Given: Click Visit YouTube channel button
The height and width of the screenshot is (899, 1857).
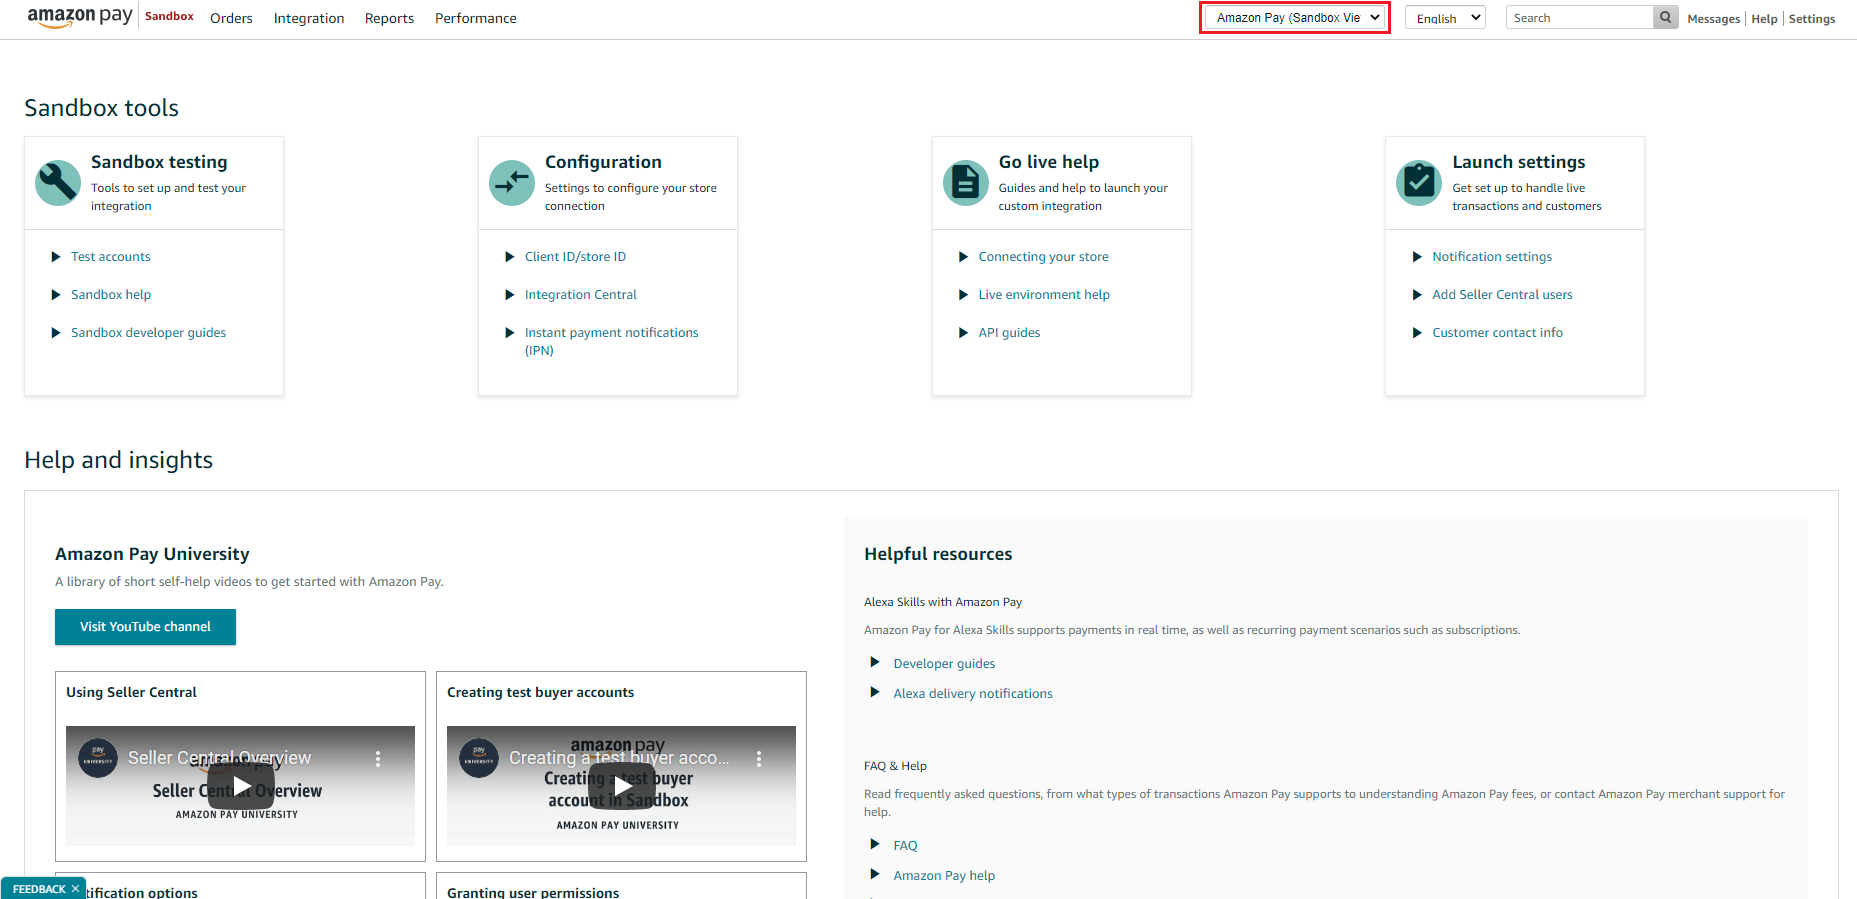Looking at the screenshot, I should click(x=145, y=627).
